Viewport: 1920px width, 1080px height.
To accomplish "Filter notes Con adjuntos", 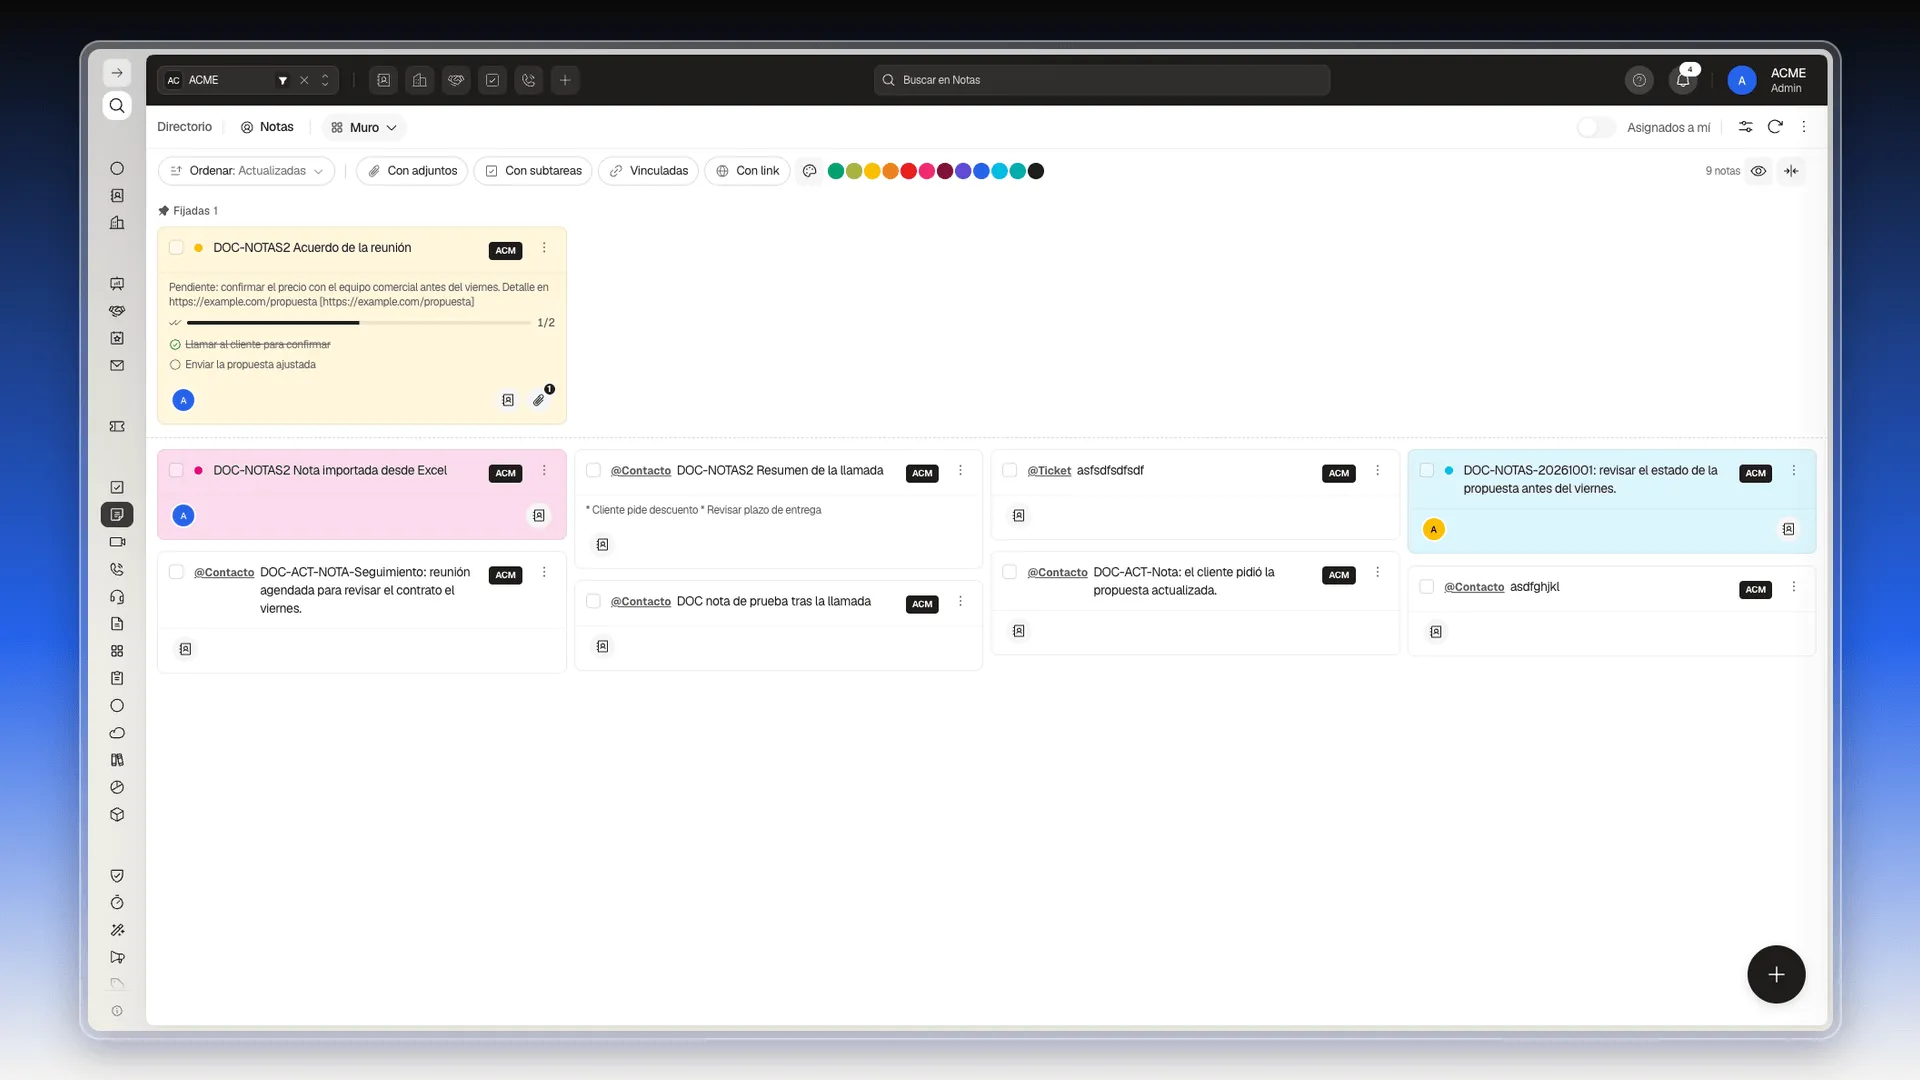I will (x=412, y=171).
